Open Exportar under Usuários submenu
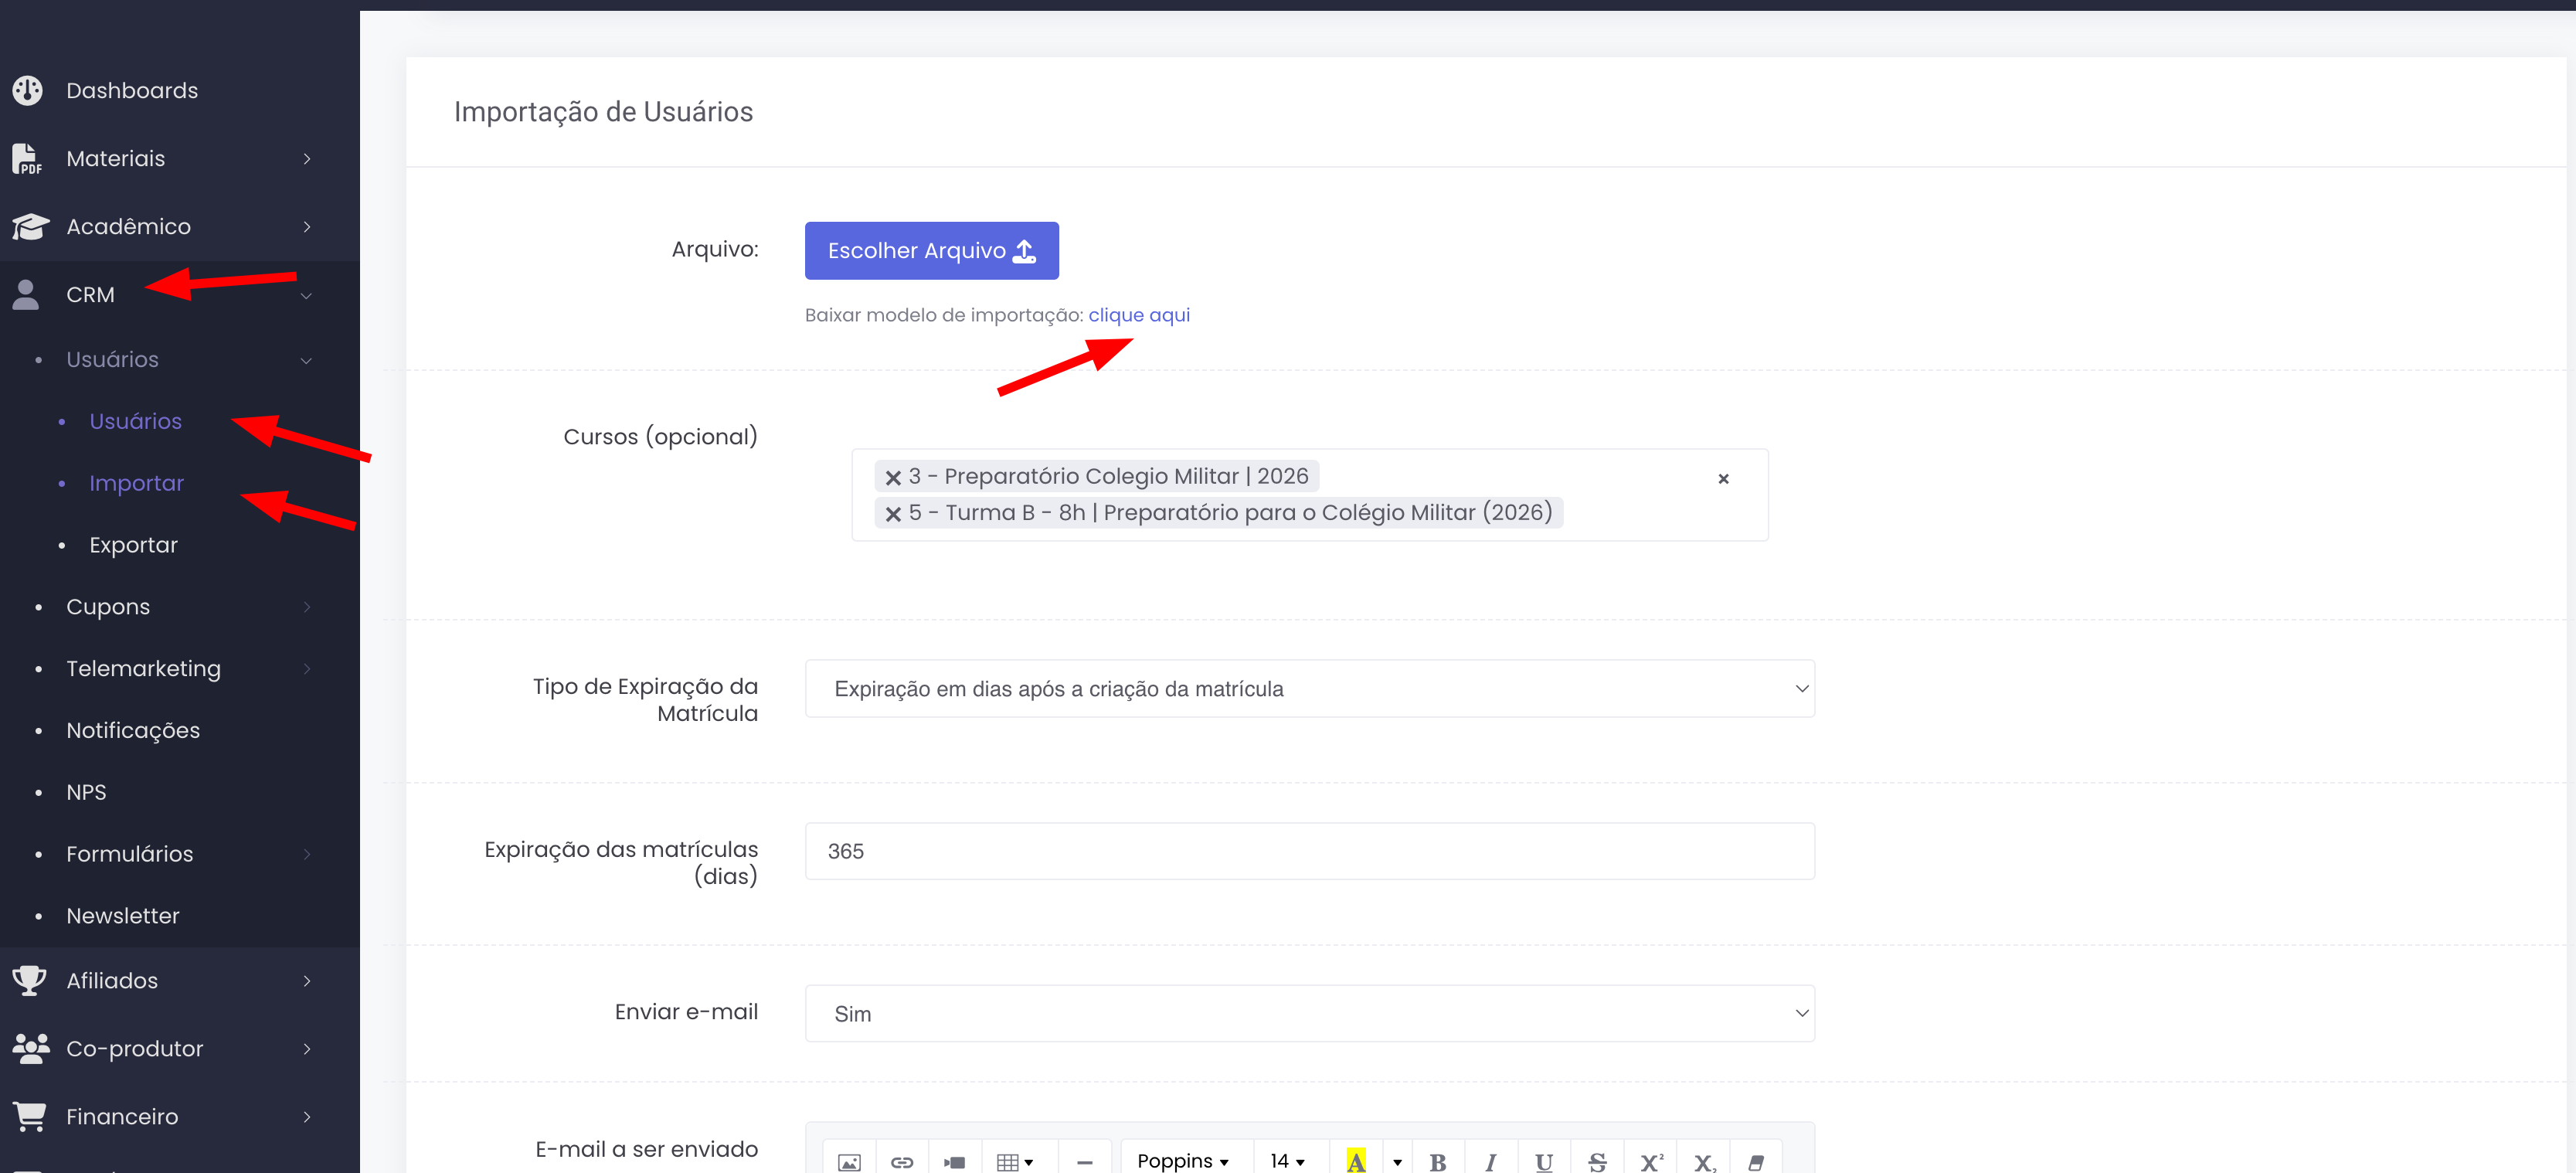The height and width of the screenshot is (1173, 2576). pos(133,545)
